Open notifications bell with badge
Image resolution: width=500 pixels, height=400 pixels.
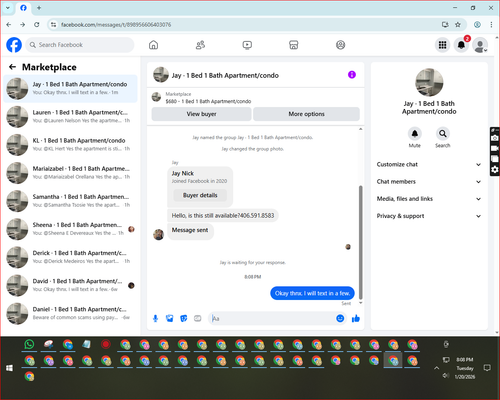pyautogui.click(x=462, y=45)
